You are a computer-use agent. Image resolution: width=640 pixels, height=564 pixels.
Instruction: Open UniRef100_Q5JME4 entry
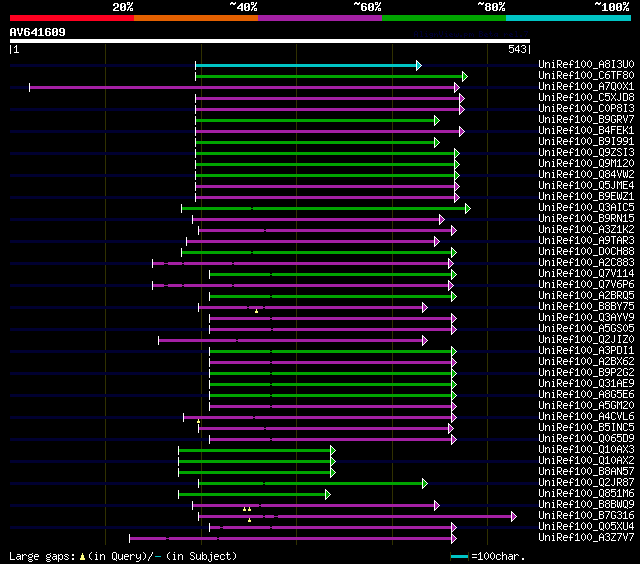(x=586, y=186)
